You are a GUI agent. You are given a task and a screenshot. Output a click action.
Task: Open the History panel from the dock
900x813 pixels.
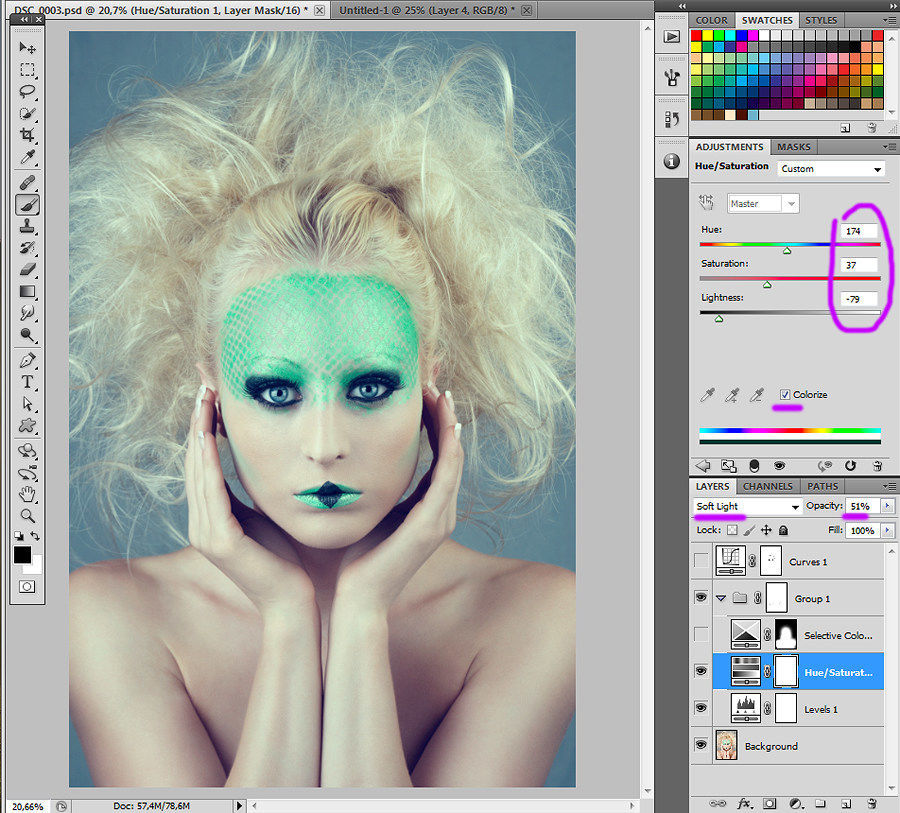click(x=672, y=119)
